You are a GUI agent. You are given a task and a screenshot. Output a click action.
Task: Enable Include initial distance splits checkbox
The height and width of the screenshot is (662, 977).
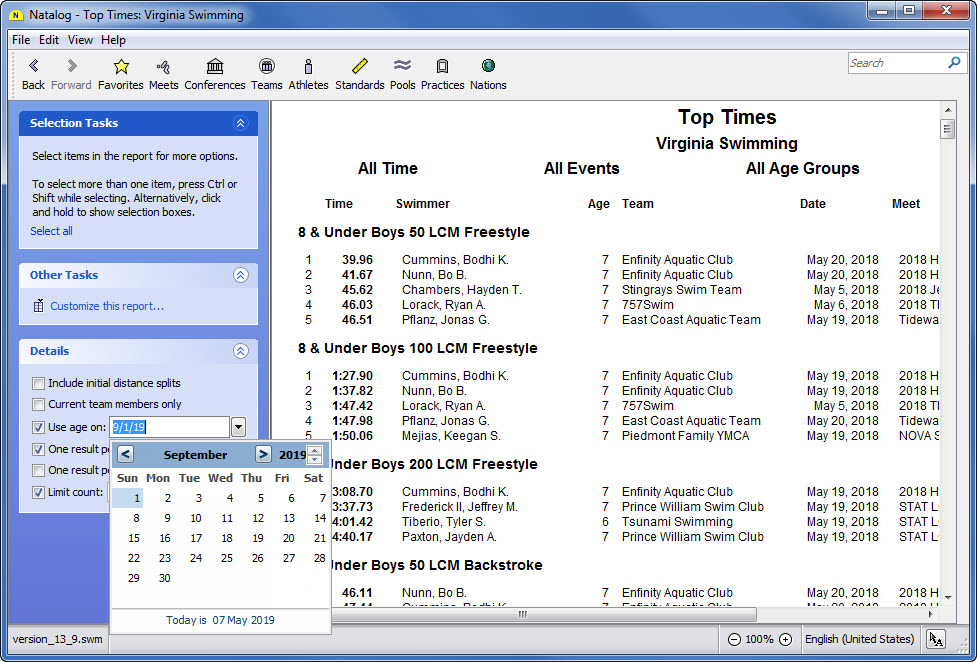coord(38,383)
